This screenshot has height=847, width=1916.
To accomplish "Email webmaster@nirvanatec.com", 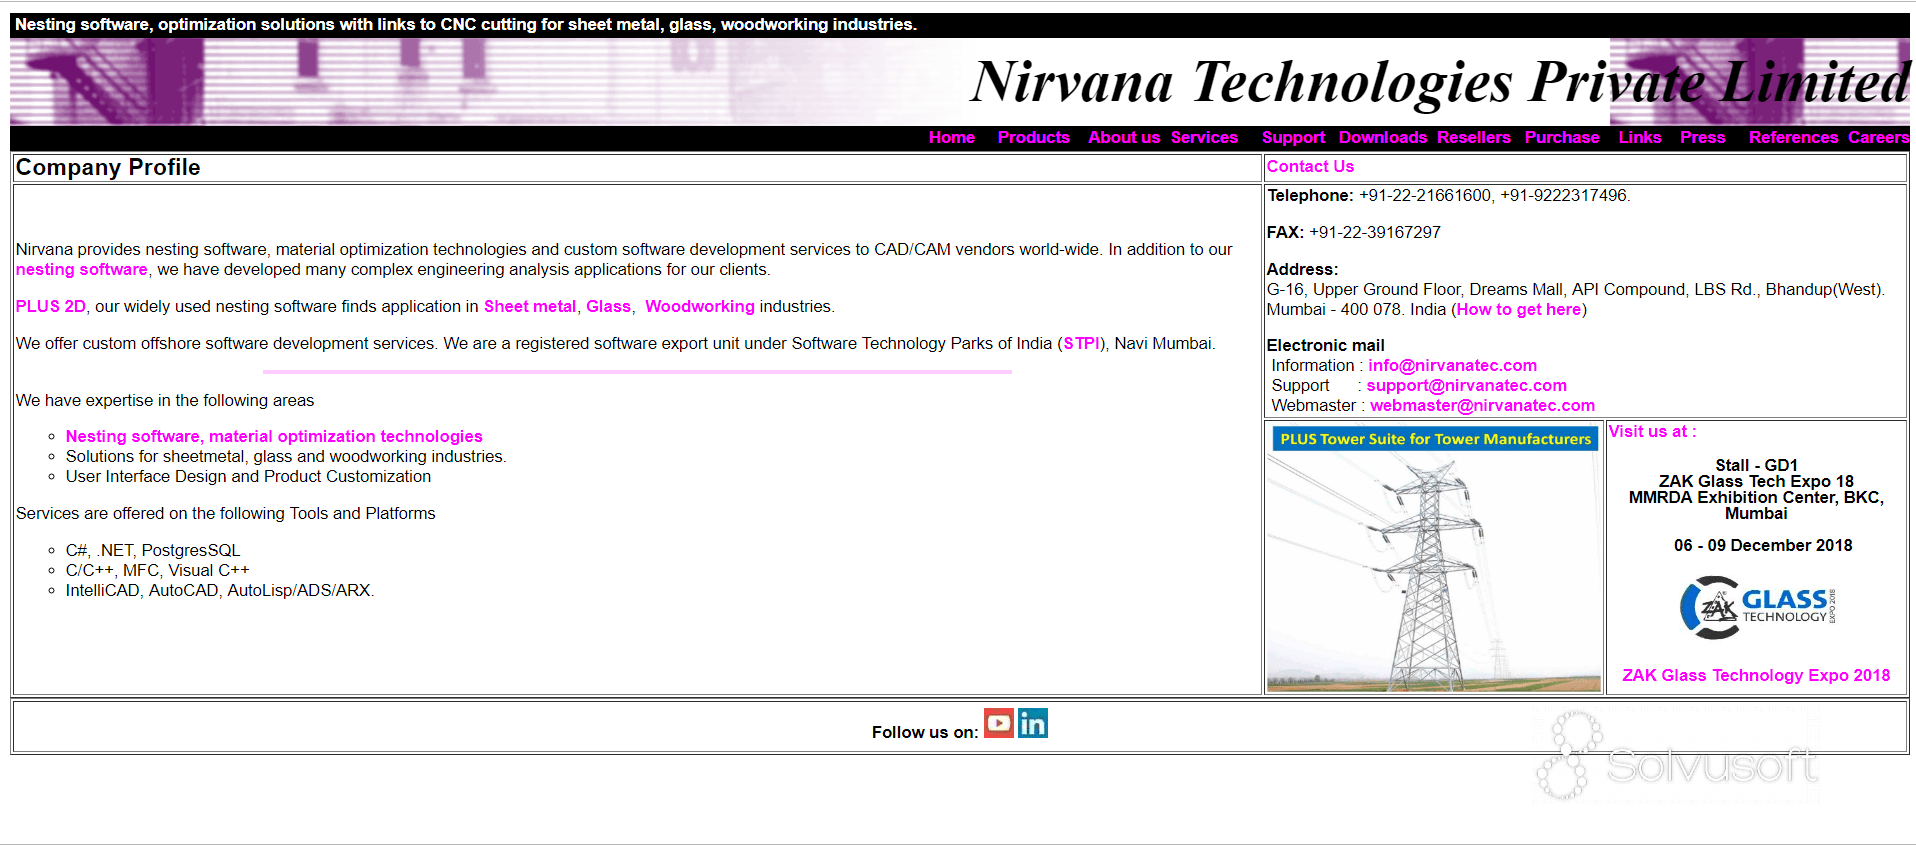I will pos(1482,406).
